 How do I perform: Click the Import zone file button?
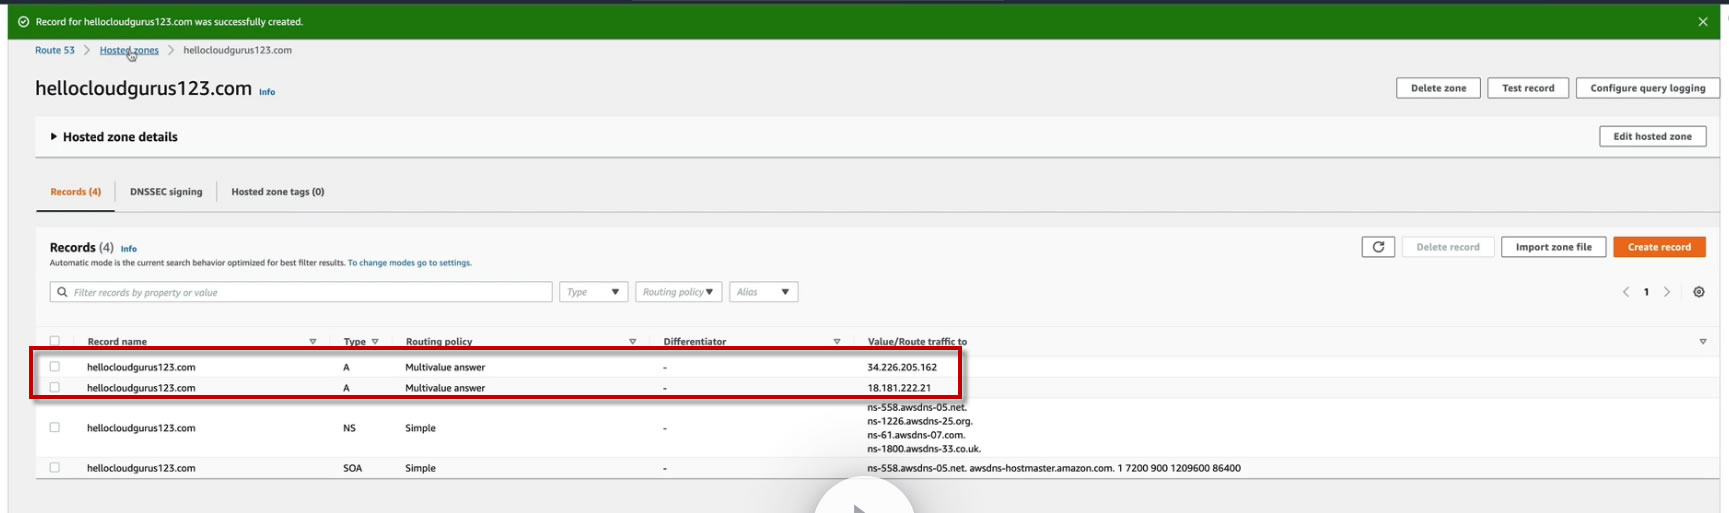pos(1553,247)
